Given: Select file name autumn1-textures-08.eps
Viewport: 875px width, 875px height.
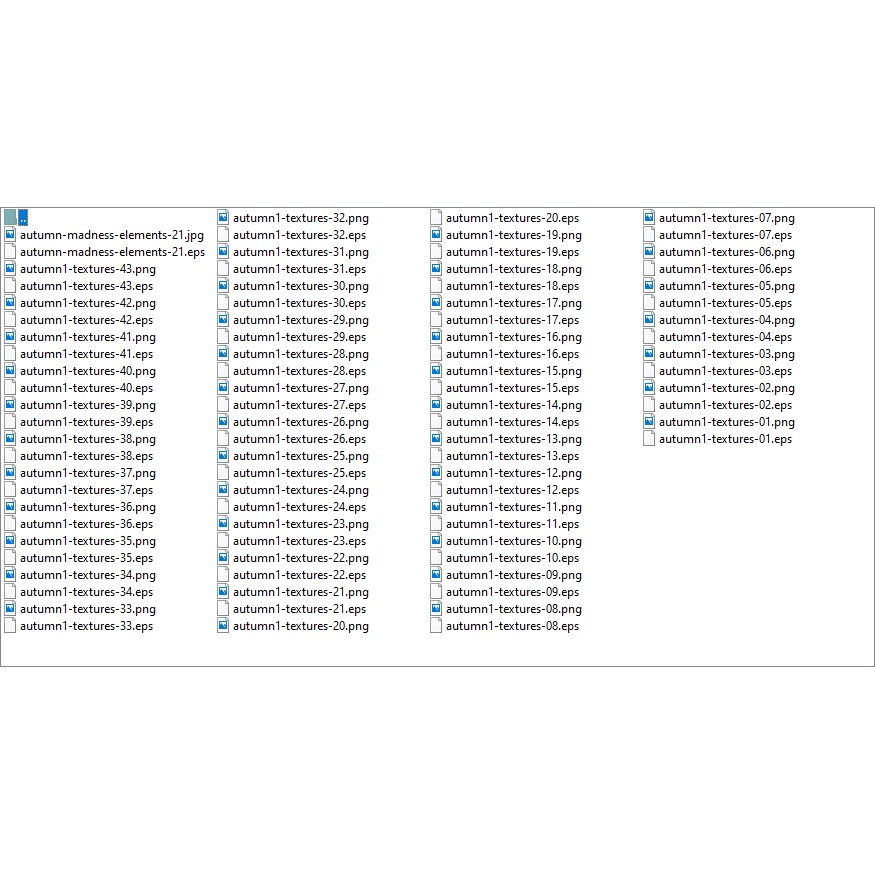Looking at the screenshot, I should click(512, 626).
